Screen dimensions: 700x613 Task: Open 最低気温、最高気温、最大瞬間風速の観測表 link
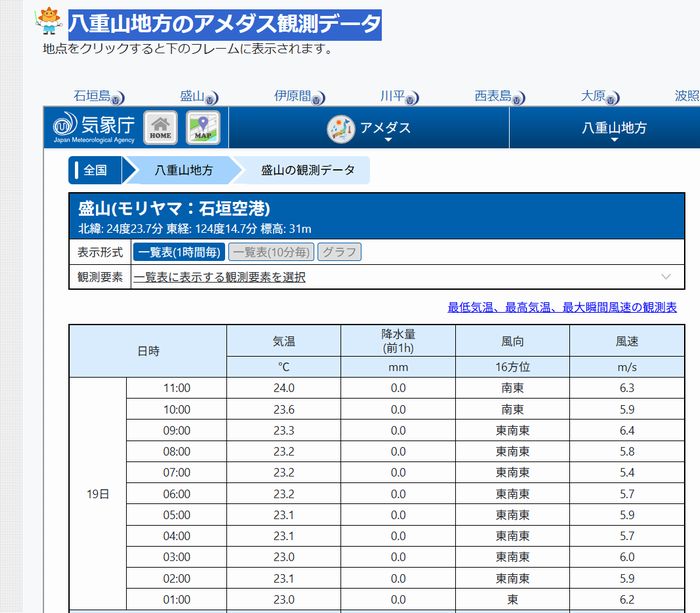point(562,307)
